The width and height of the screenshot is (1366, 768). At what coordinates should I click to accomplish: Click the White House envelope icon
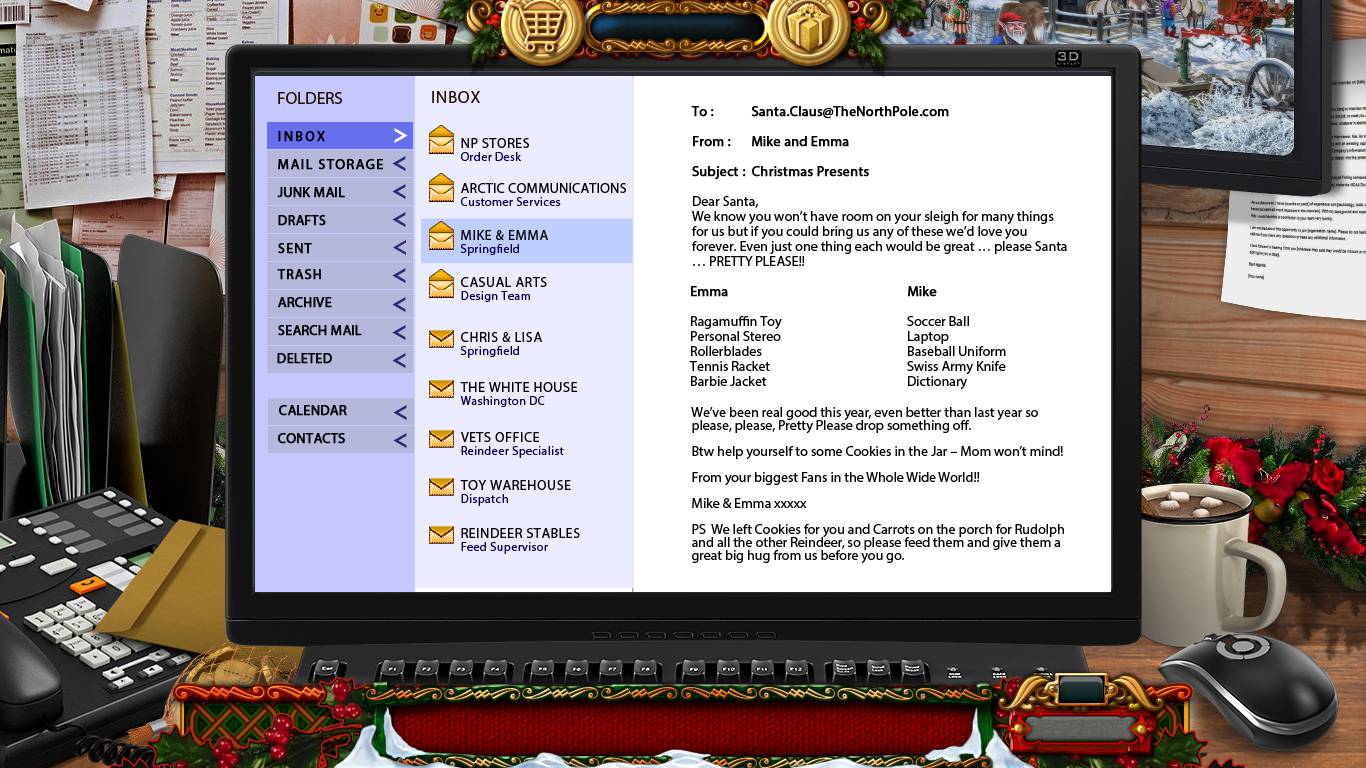[441, 389]
